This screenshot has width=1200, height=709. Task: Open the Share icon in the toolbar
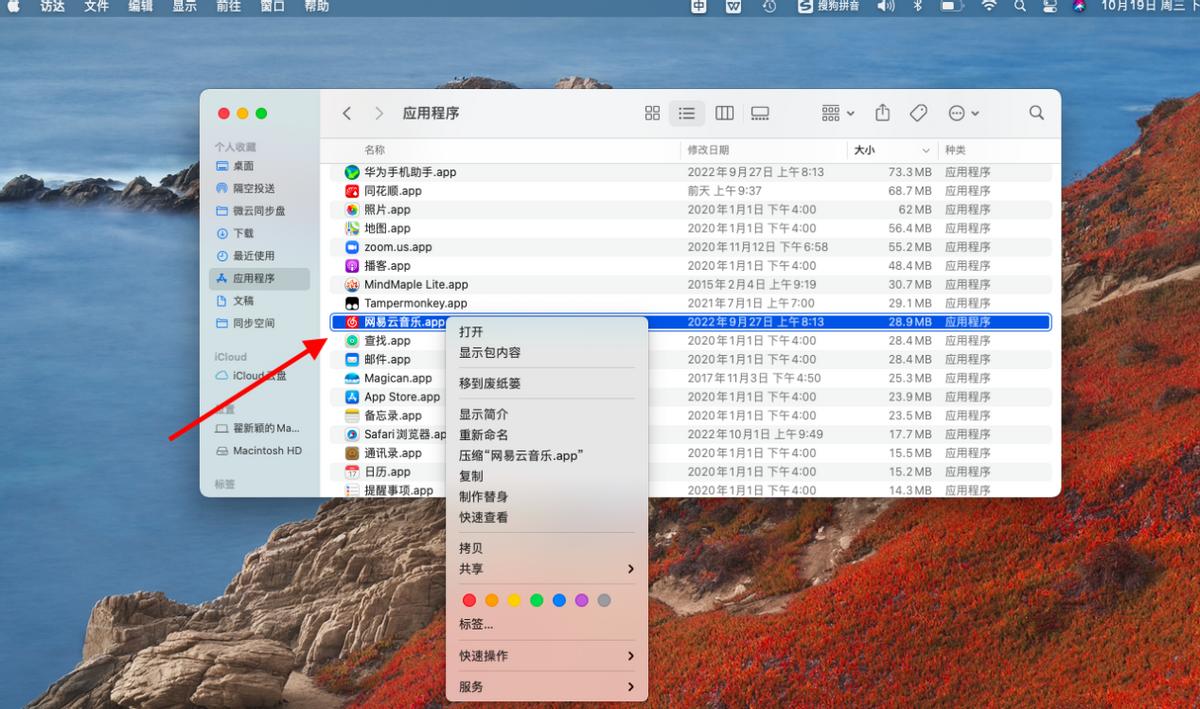[882, 113]
